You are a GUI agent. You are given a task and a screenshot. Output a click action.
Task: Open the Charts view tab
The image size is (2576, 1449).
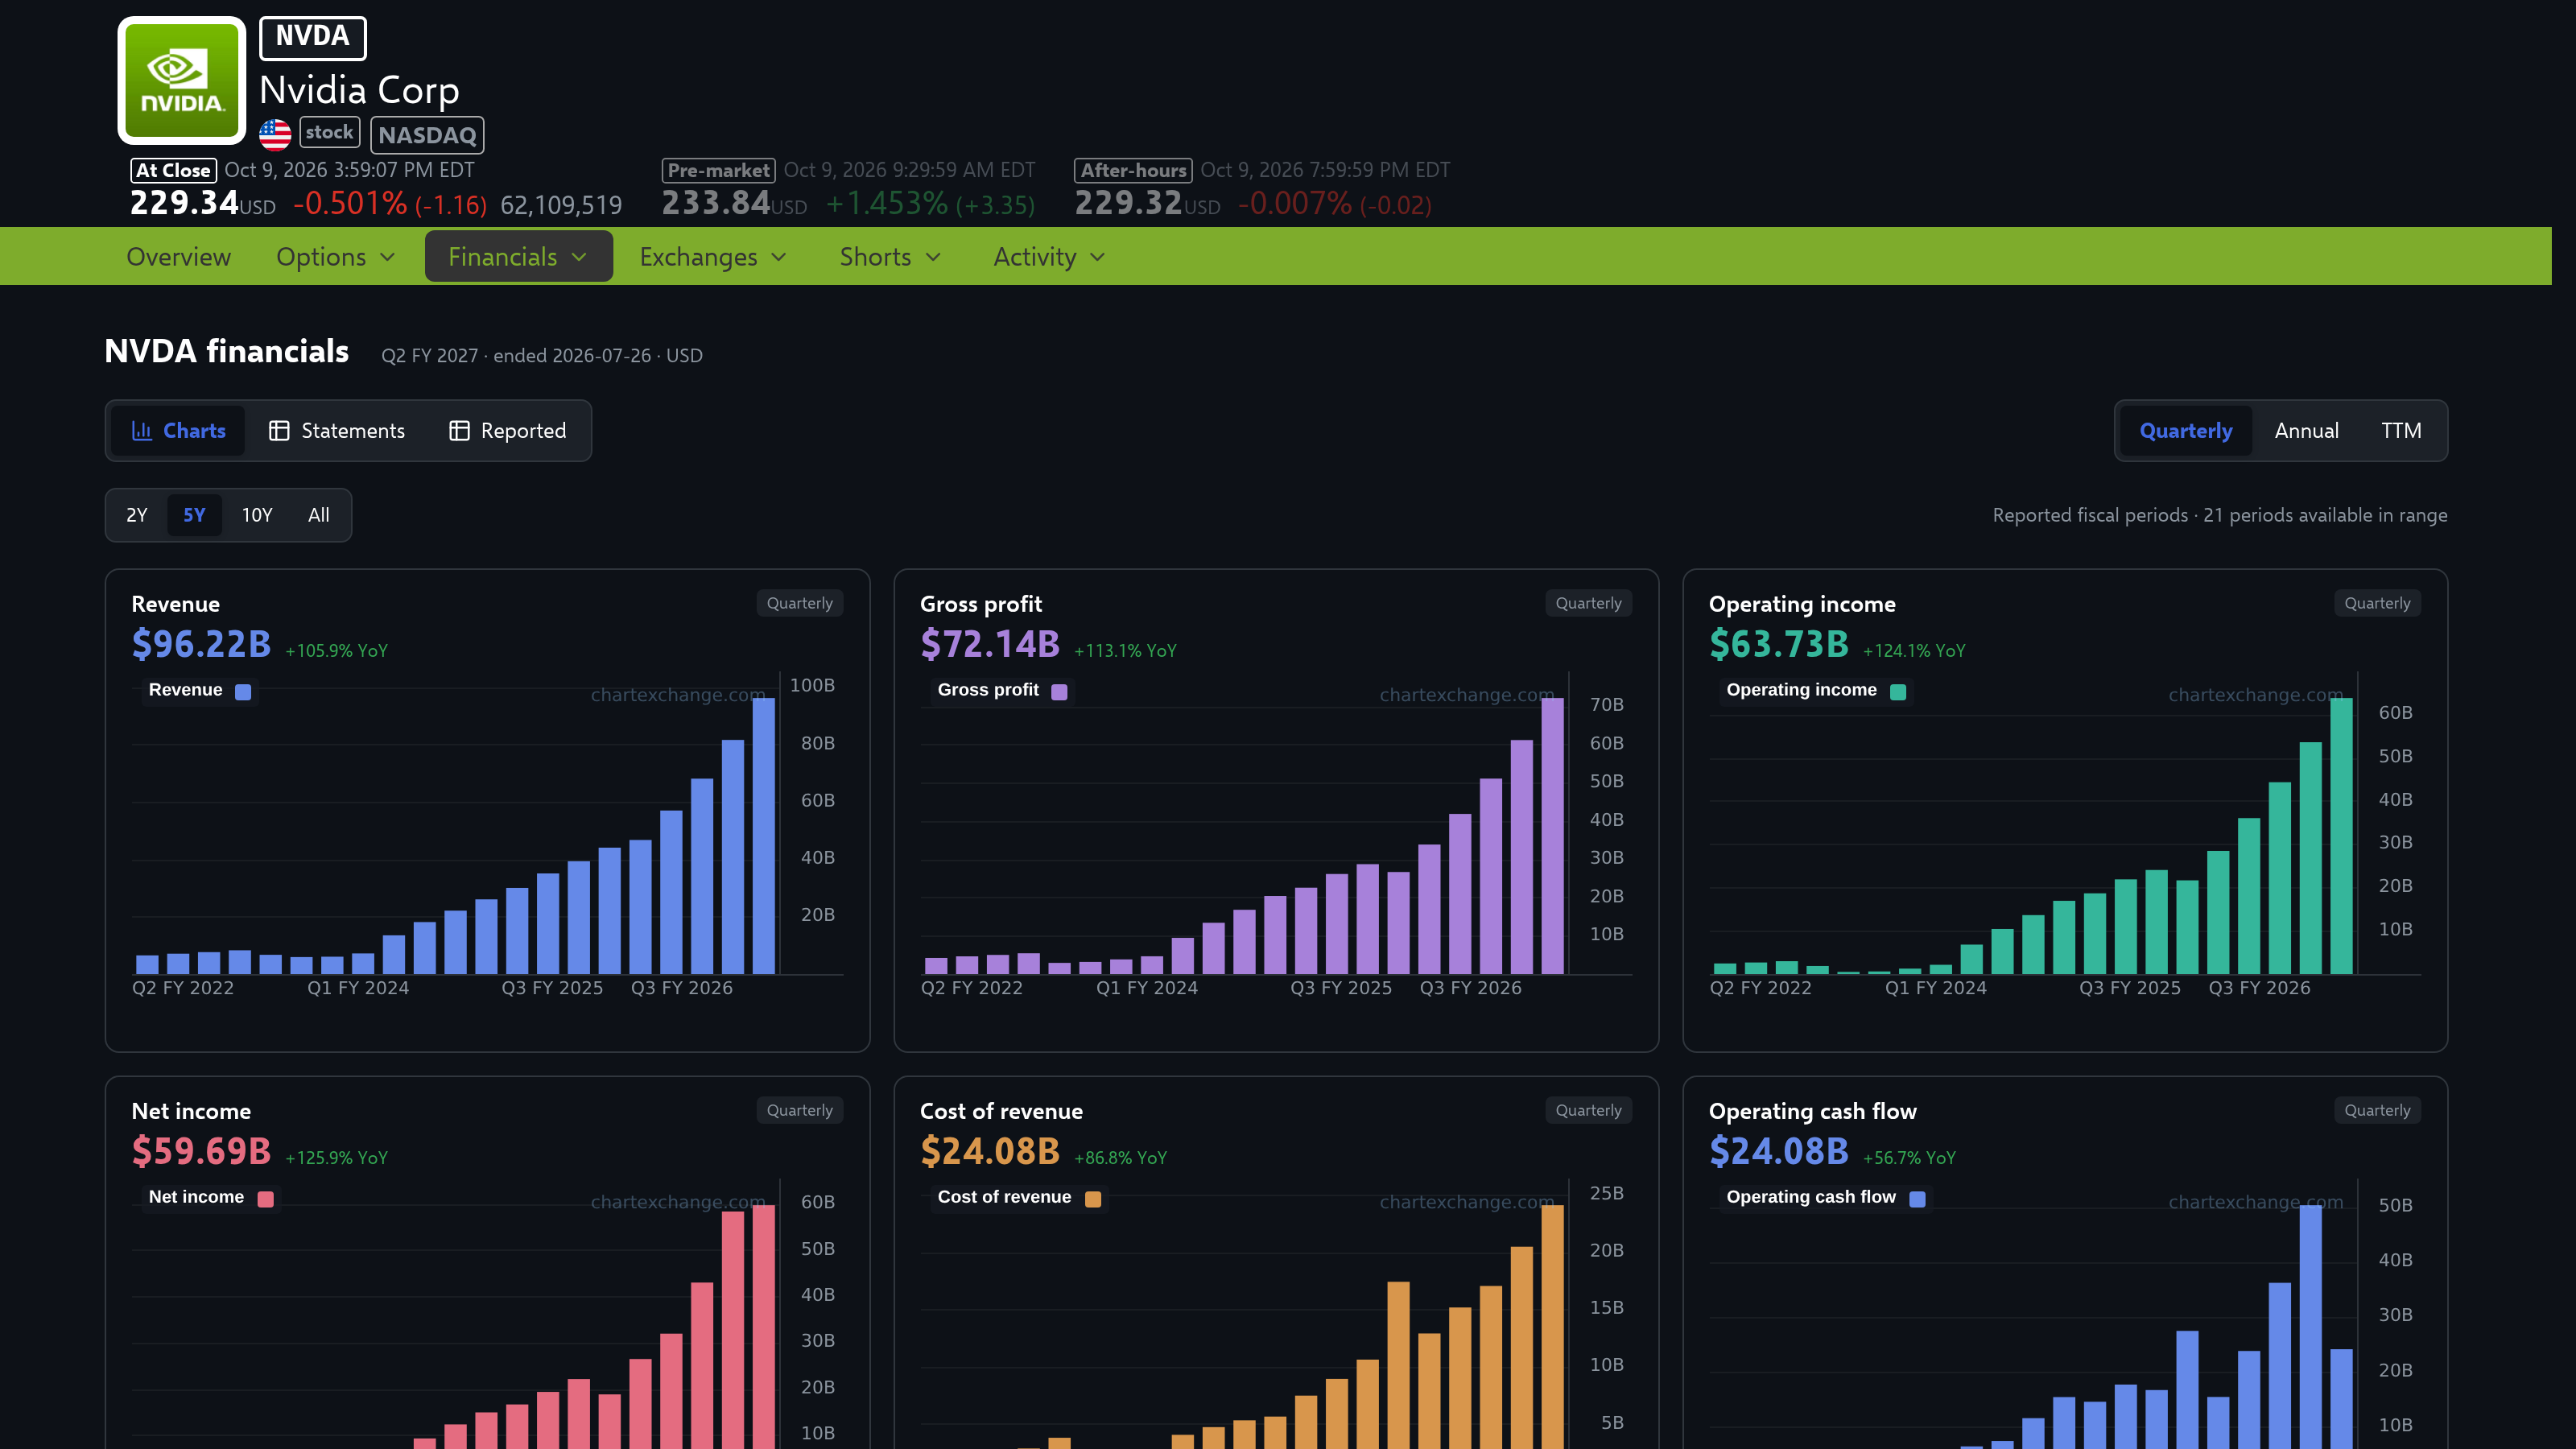click(x=178, y=431)
